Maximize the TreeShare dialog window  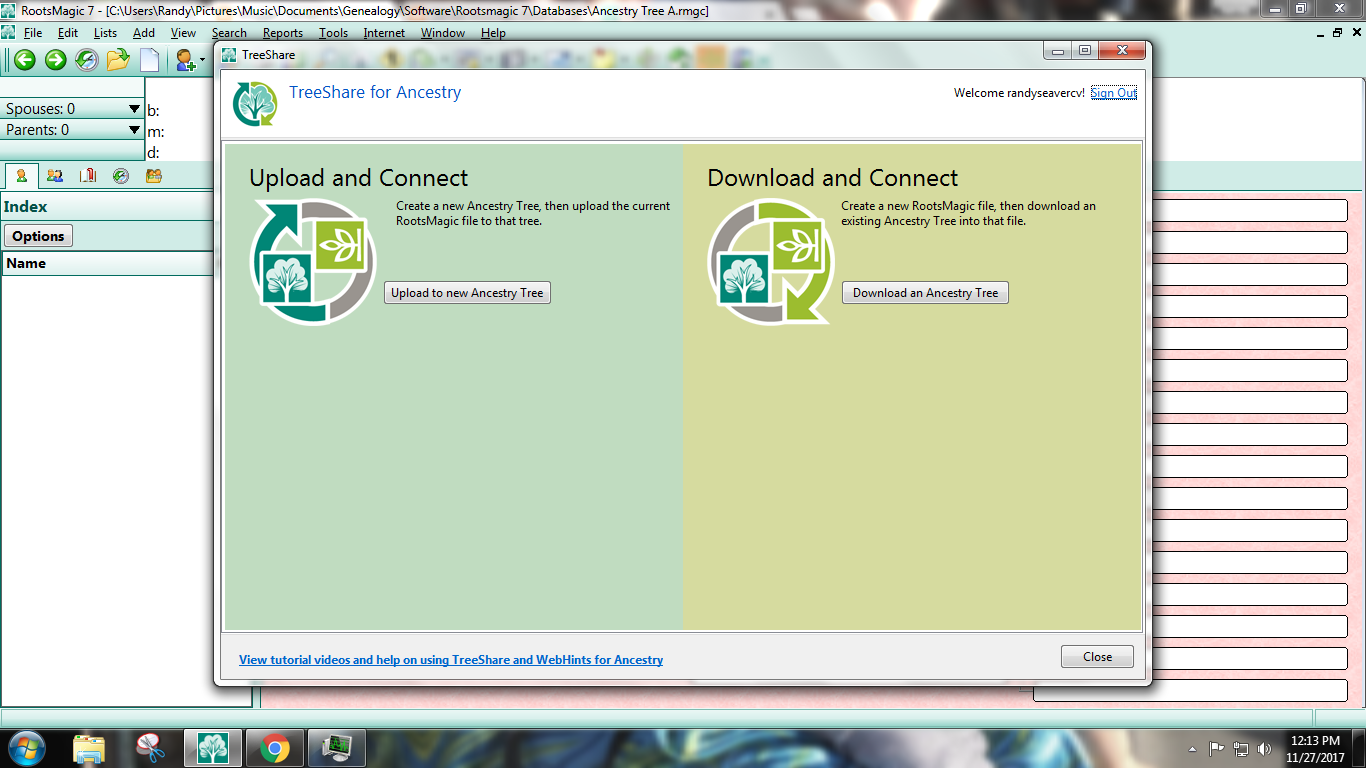1084,50
